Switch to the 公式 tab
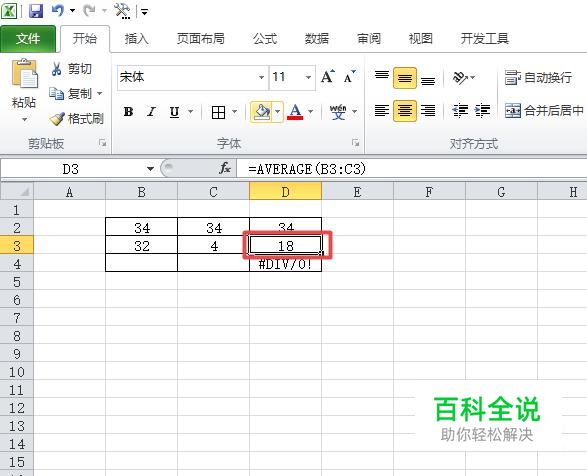587x476 pixels. [265, 39]
